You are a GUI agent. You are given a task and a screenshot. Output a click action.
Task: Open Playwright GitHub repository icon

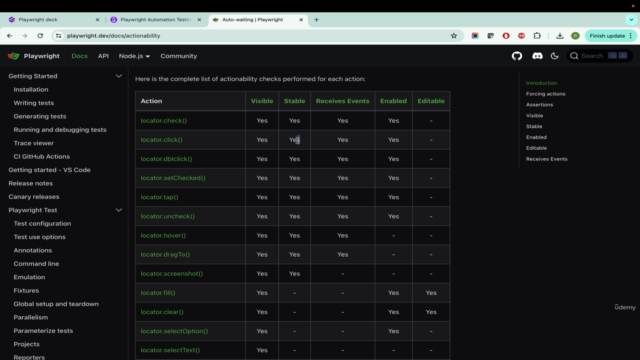tap(517, 56)
